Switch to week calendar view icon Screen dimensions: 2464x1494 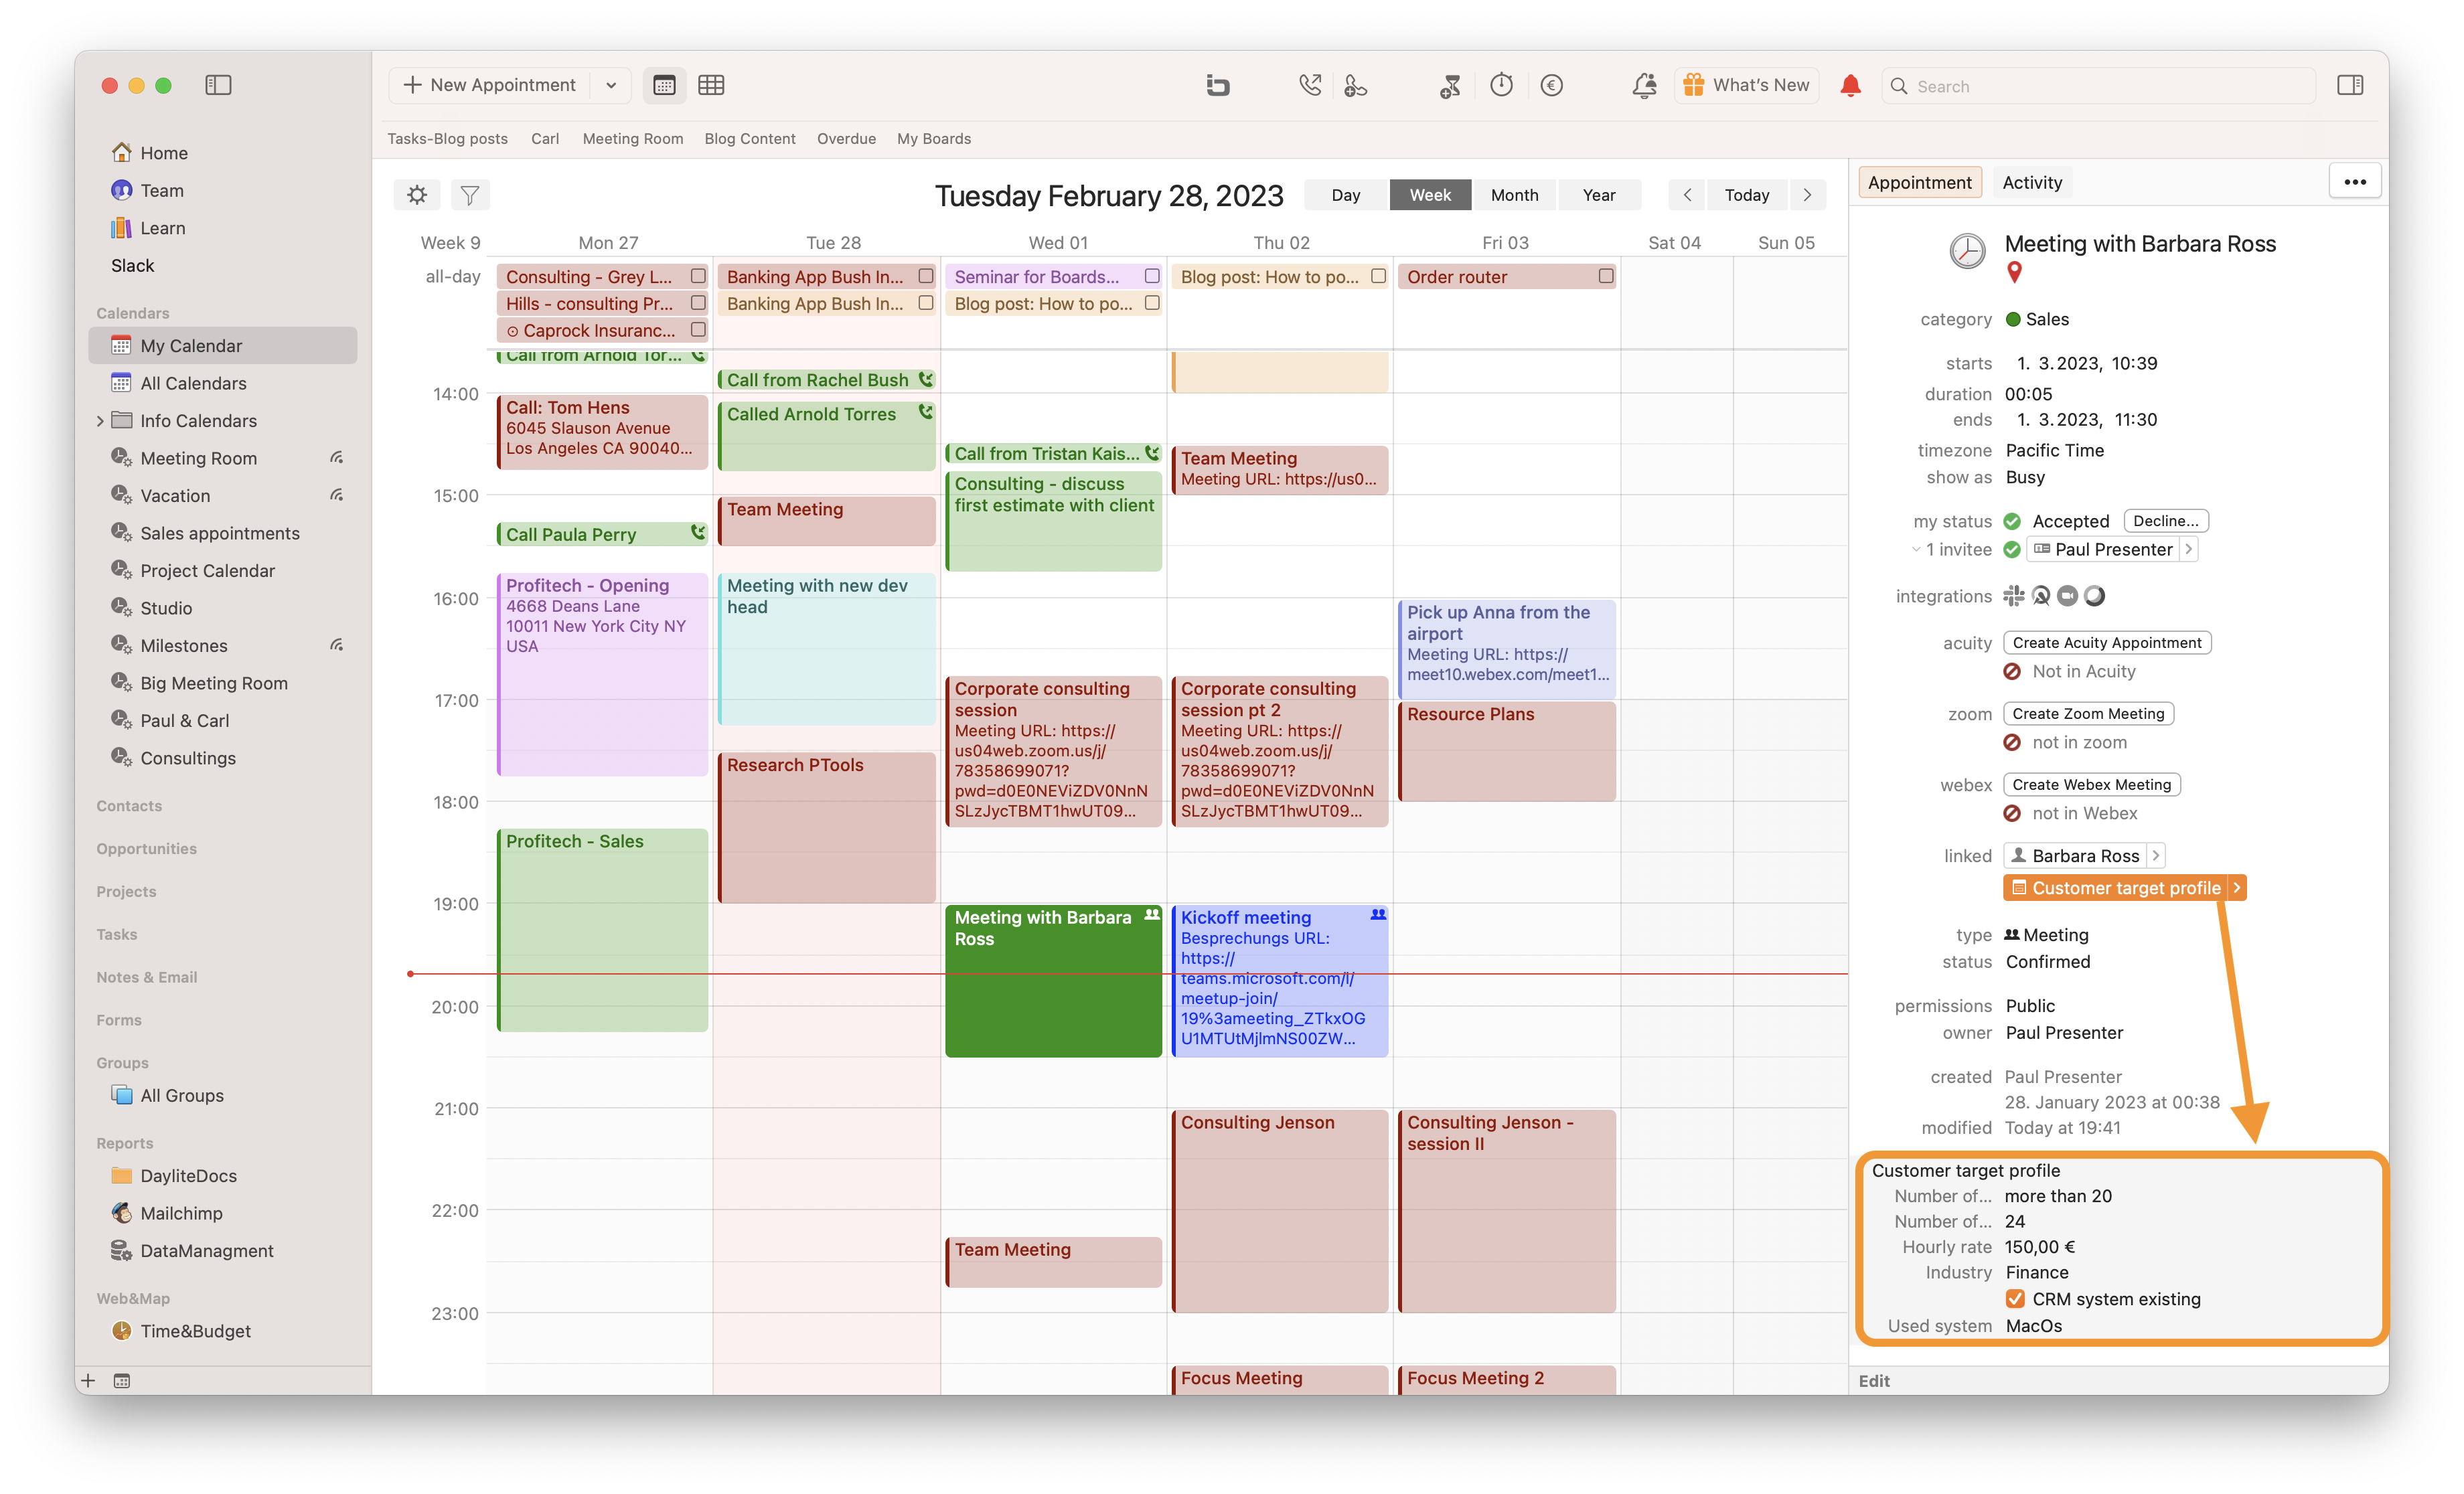pyautogui.click(x=664, y=85)
